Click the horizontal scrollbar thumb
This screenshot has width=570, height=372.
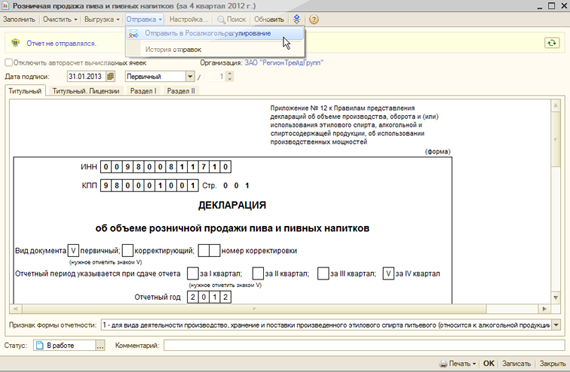click(254, 309)
